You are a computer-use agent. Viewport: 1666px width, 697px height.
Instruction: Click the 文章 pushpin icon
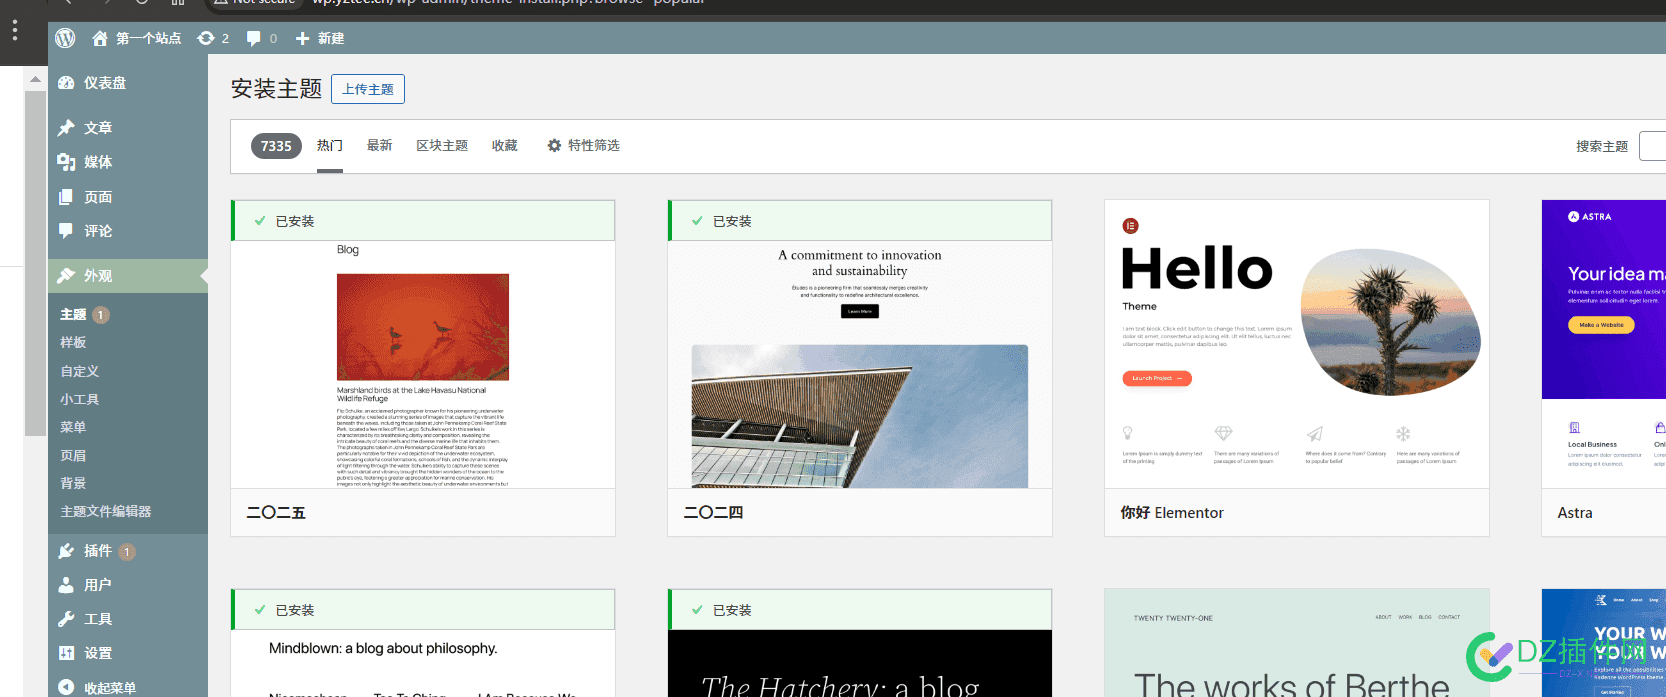click(x=66, y=128)
